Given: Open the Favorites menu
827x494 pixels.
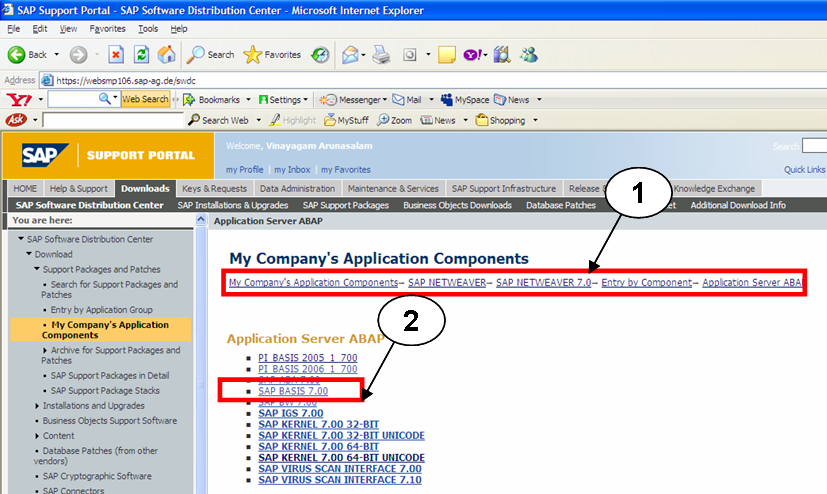Looking at the screenshot, I should 107,28.
